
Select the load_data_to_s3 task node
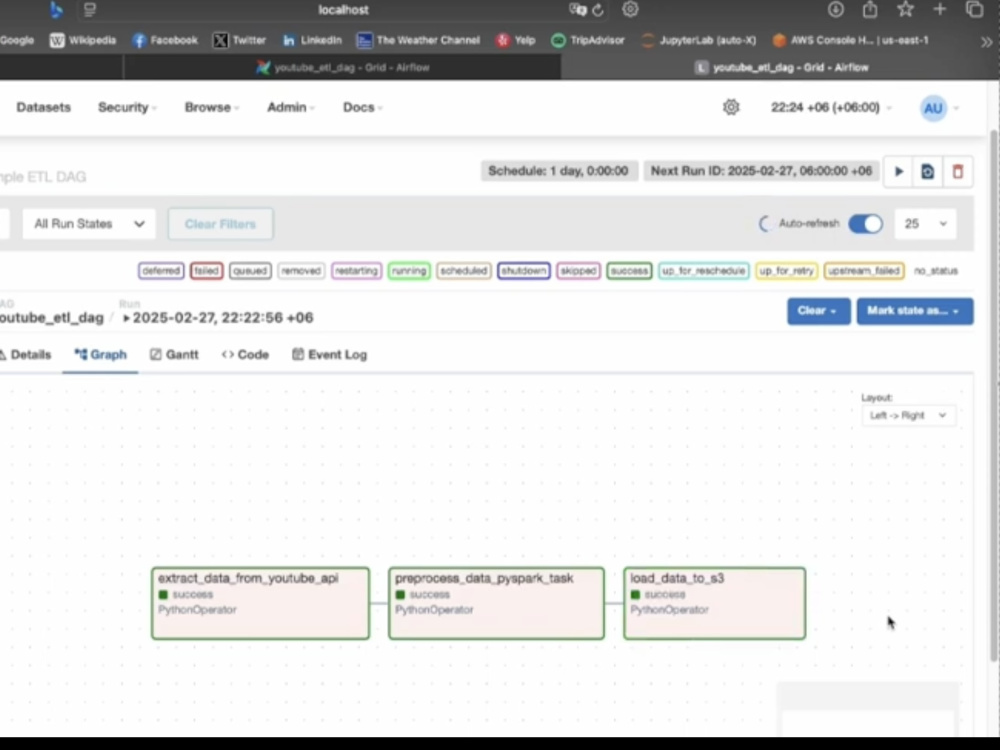click(714, 603)
